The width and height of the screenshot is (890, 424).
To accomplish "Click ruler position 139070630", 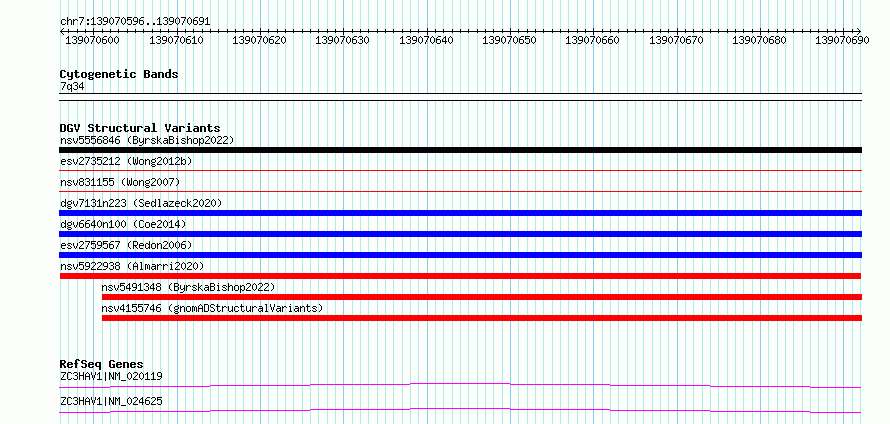I will (342, 40).
